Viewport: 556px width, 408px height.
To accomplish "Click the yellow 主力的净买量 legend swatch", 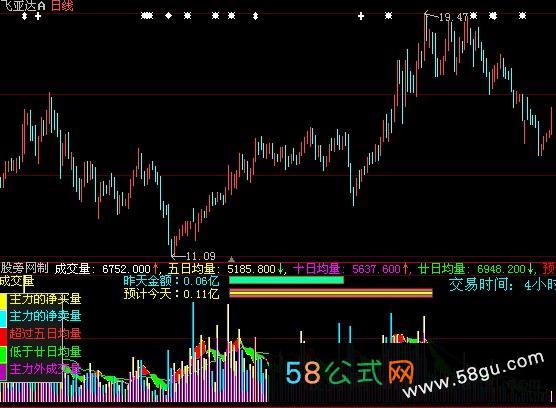I will [3, 301].
